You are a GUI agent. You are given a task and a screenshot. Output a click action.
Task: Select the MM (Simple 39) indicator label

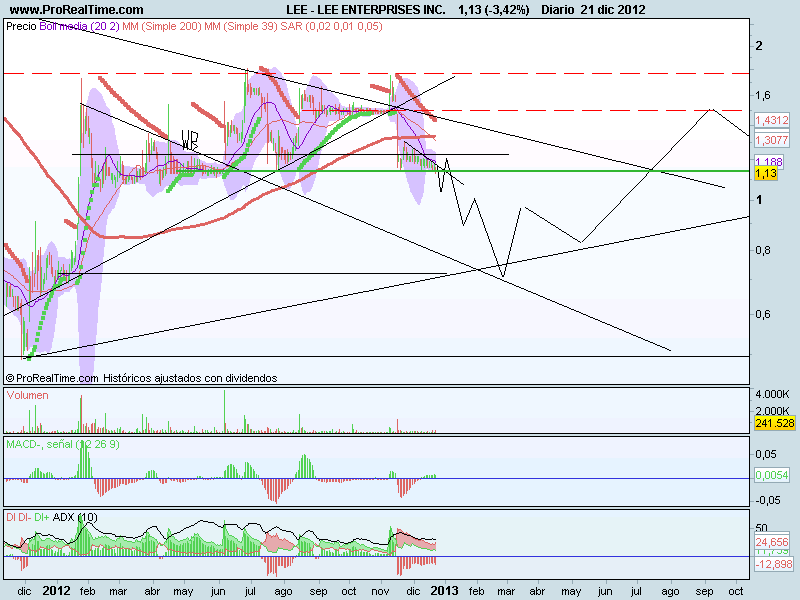(241, 26)
